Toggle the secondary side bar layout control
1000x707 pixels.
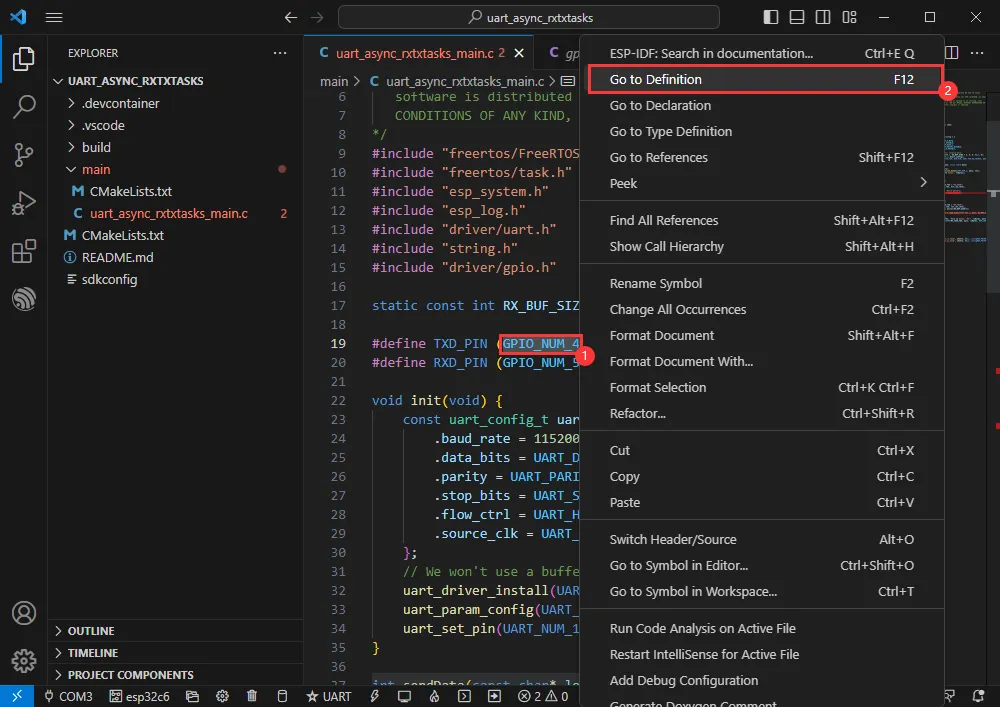pos(822,17)
